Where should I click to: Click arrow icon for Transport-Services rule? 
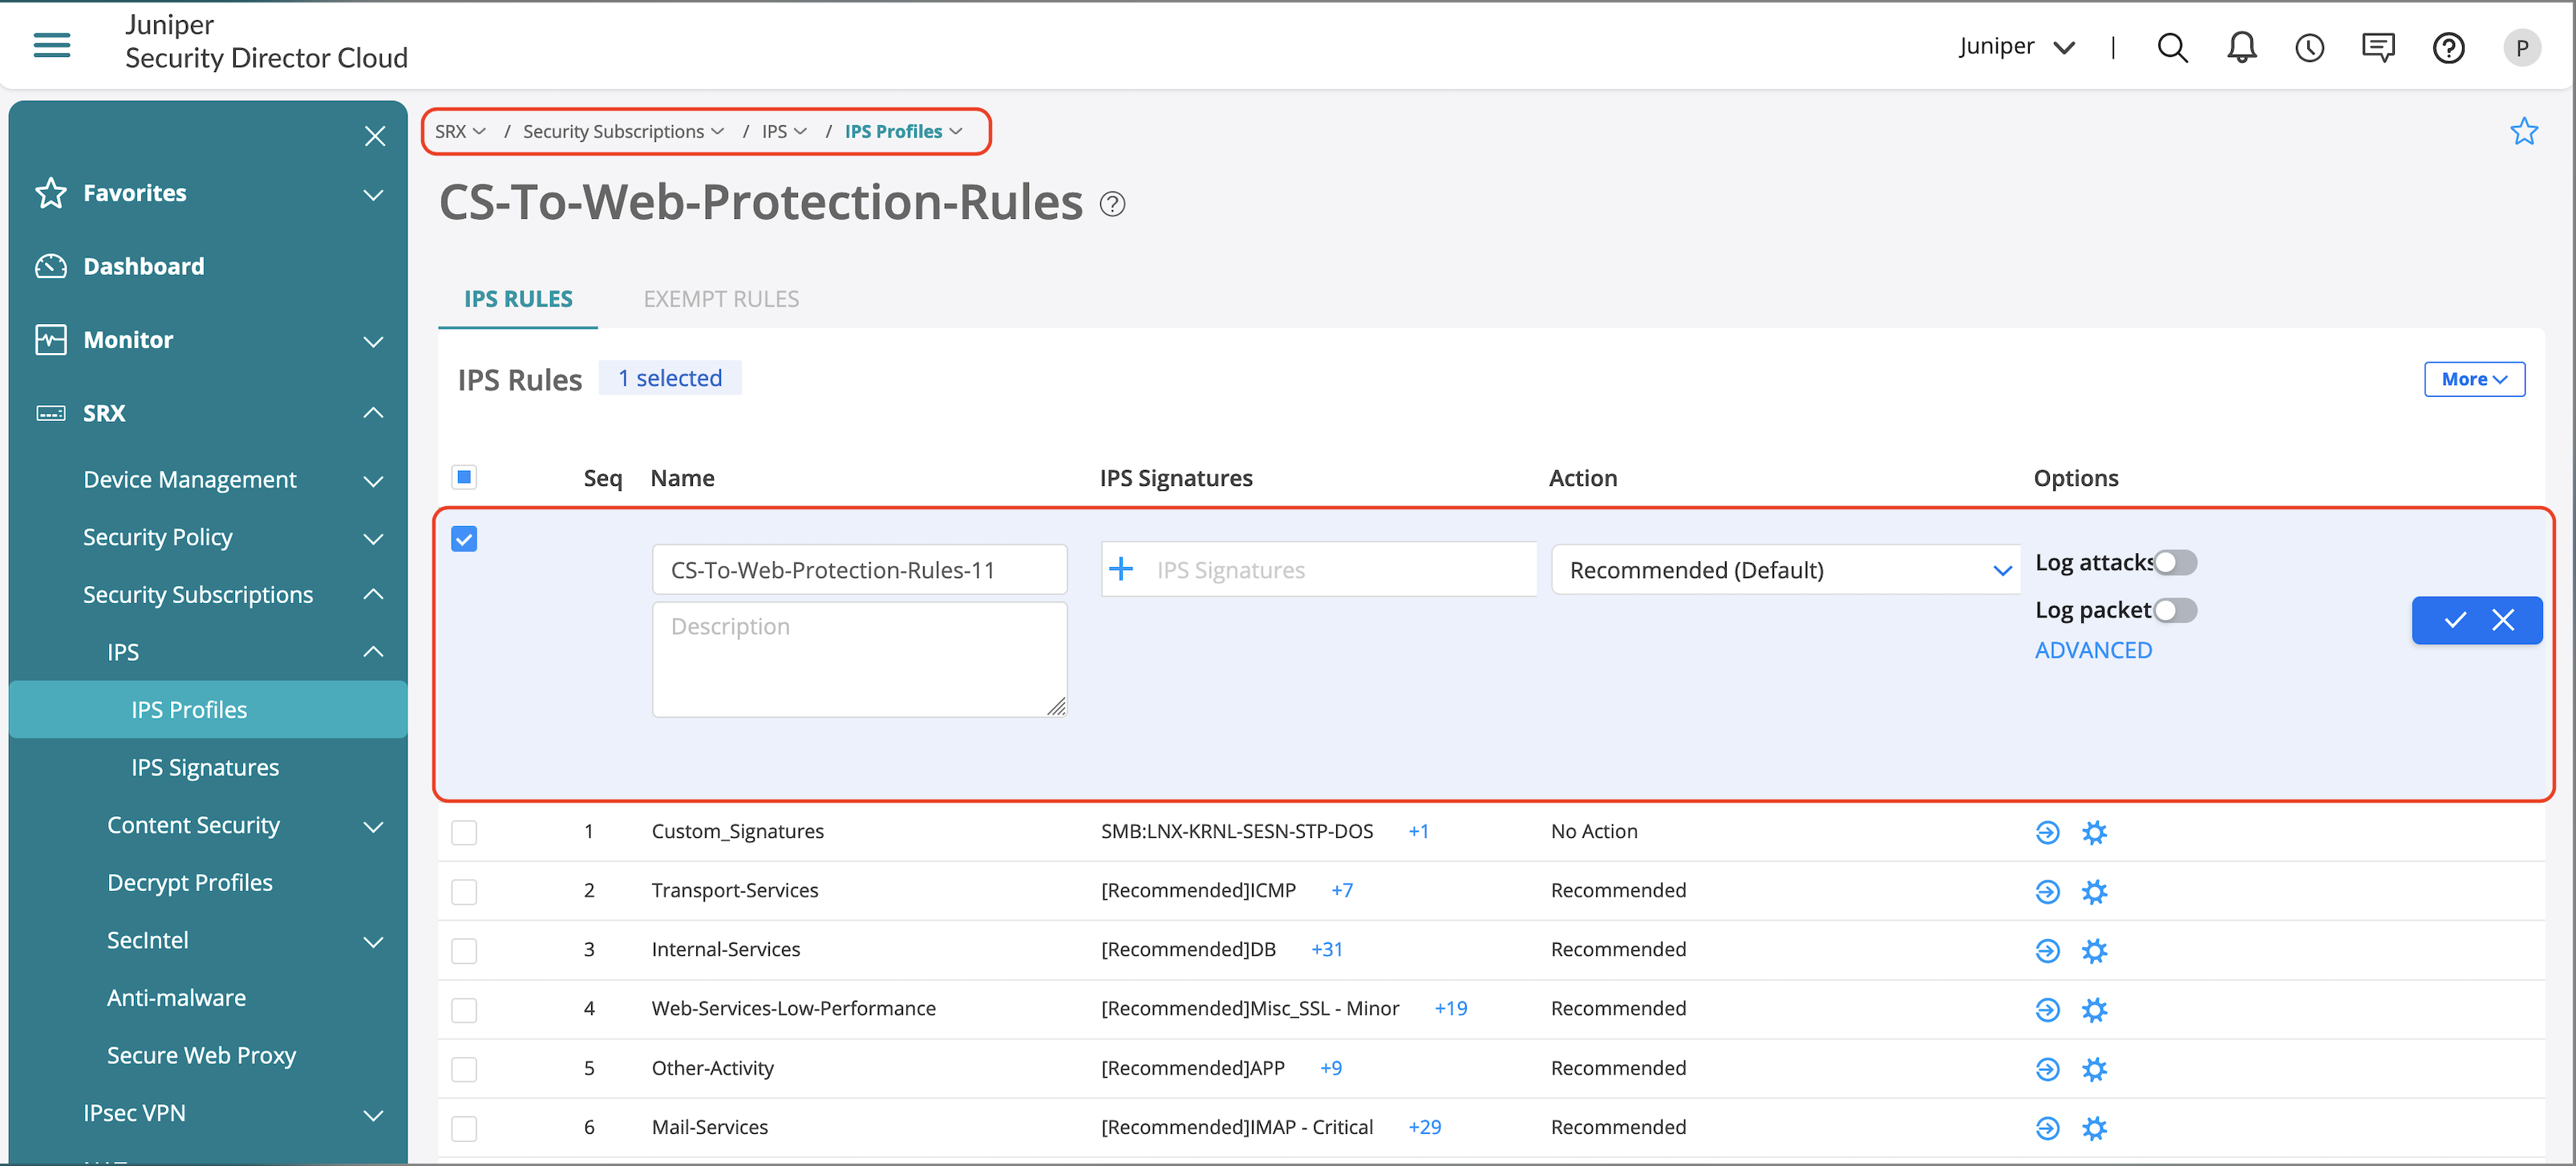tap(2047, 891)
